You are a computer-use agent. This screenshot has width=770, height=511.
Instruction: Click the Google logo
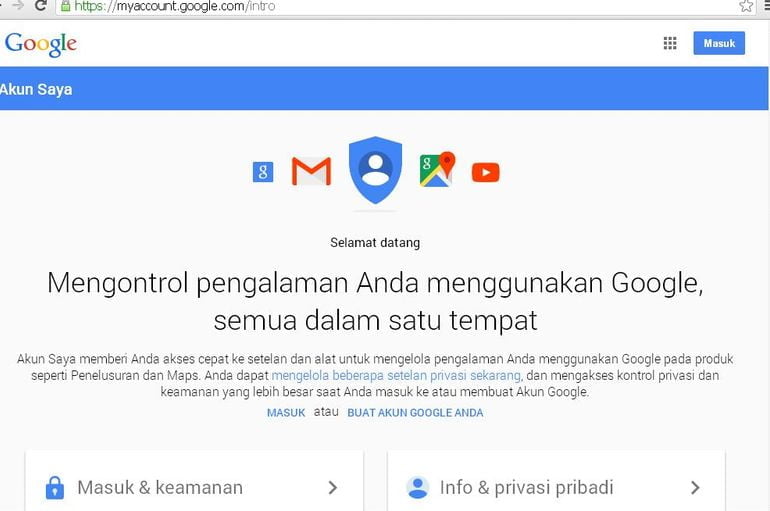(41, 44)
